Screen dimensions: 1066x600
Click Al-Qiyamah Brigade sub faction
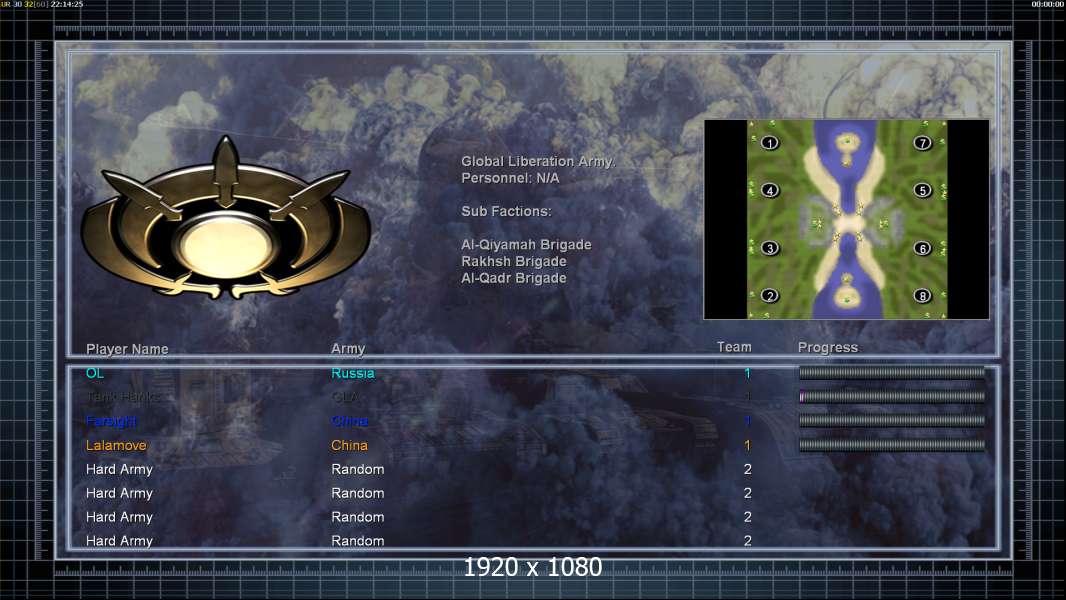(x=526, y=245)
